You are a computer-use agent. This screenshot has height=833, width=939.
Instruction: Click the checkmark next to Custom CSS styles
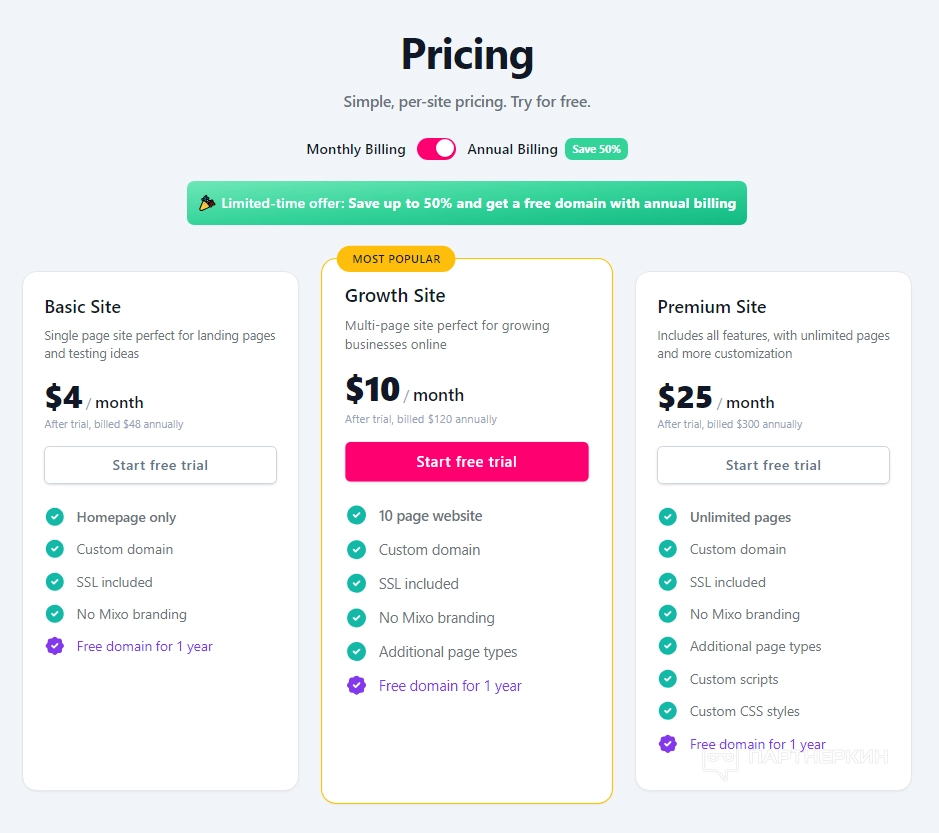tap(668, 711)
